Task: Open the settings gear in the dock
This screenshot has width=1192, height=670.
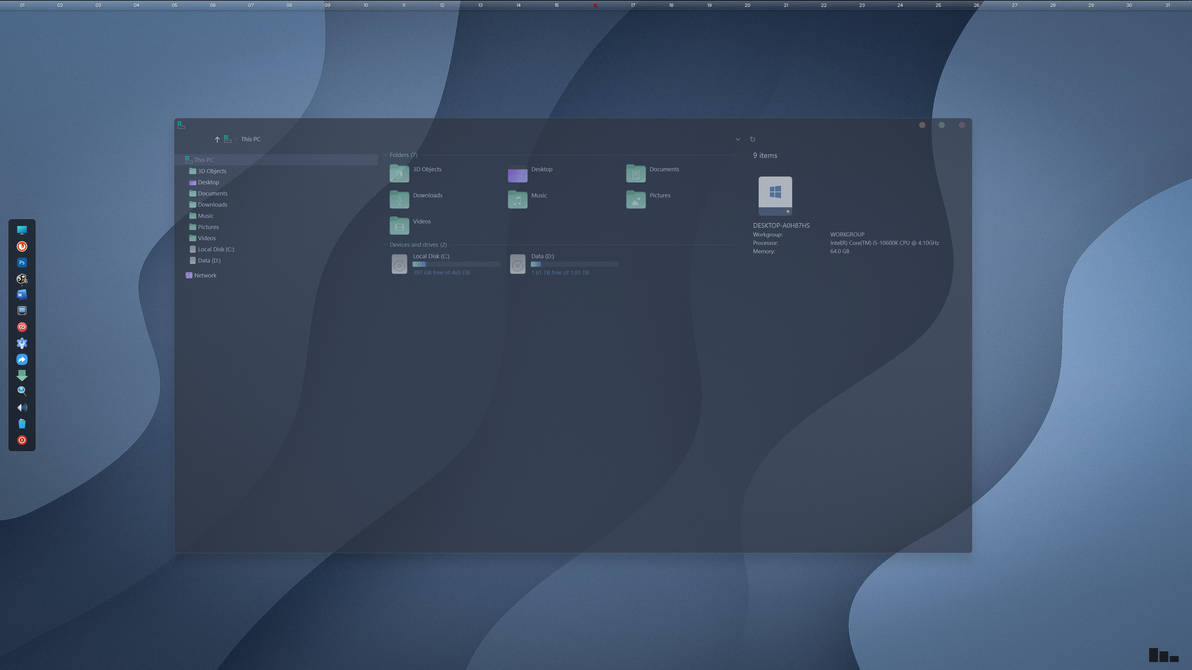Action: point(22,343)
